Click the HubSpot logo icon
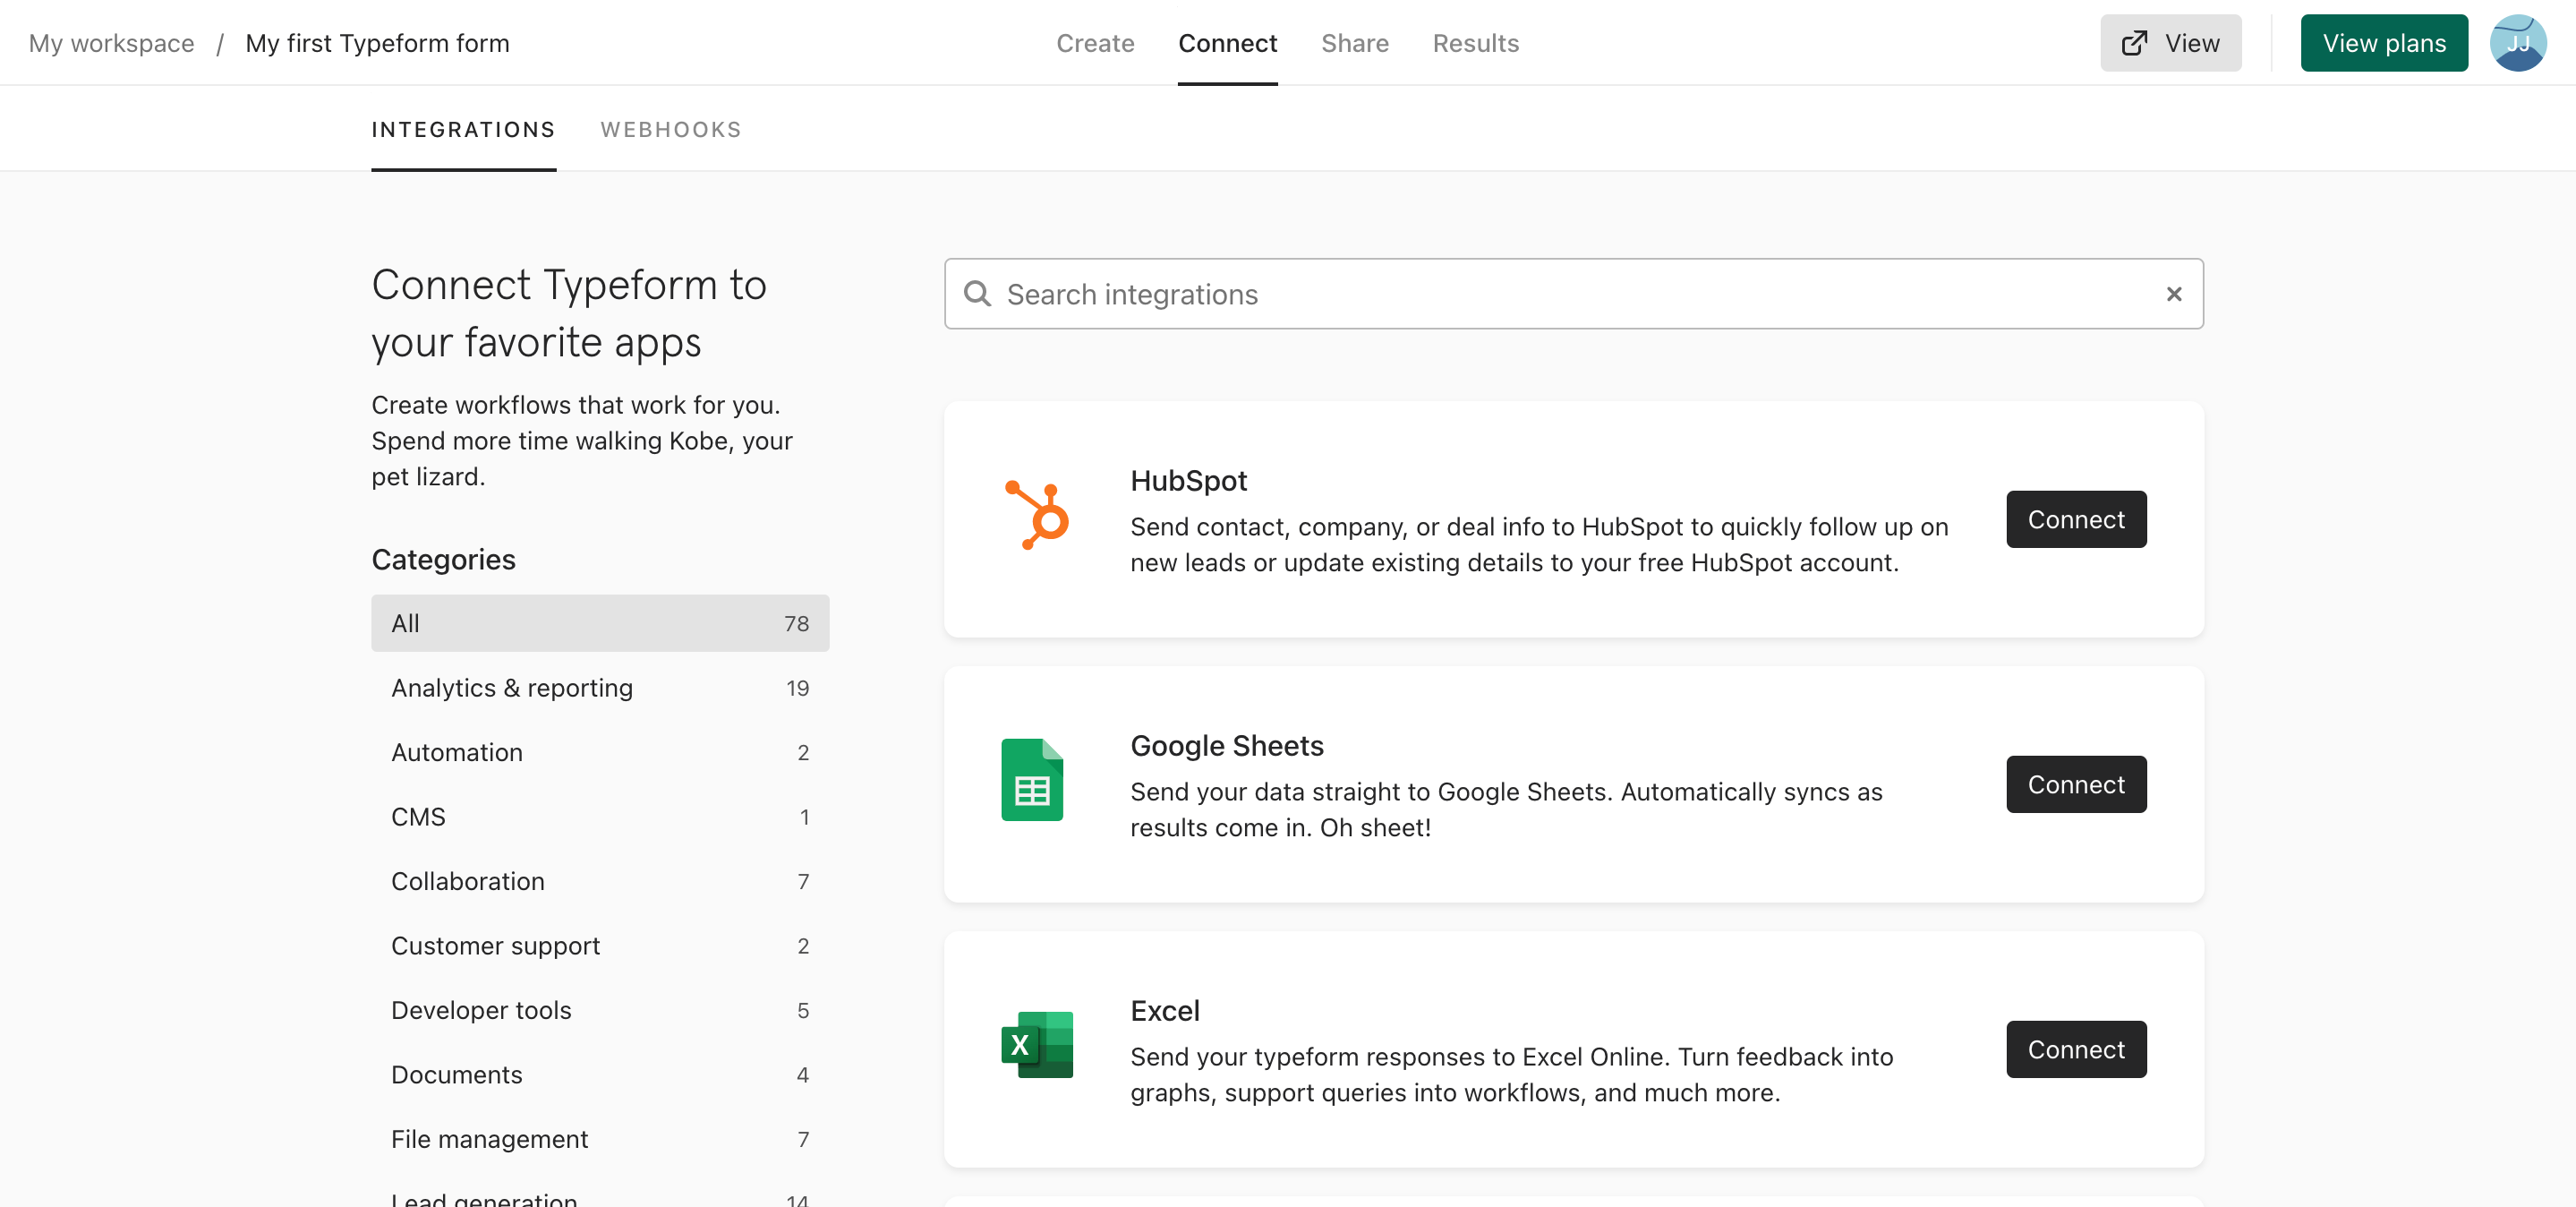2576x1207 pixels. 1037,516
